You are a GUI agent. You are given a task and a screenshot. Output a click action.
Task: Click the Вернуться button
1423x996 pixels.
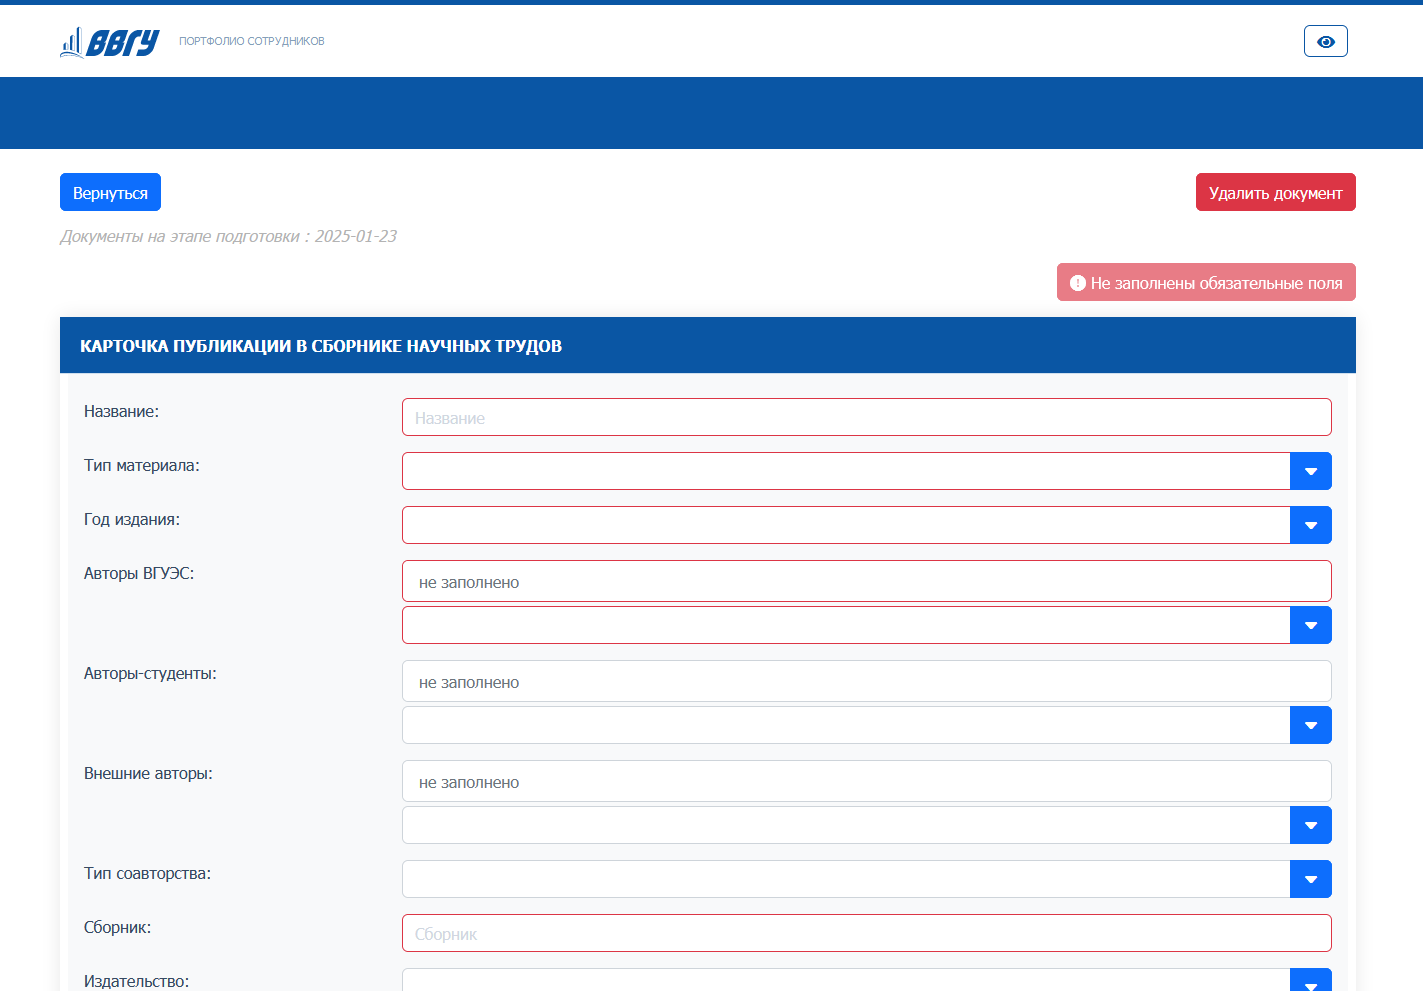click(110, 192)
